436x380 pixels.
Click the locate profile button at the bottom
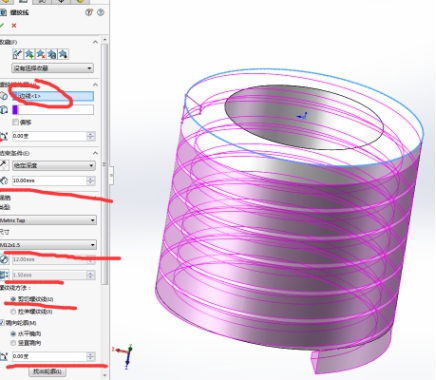47,371
